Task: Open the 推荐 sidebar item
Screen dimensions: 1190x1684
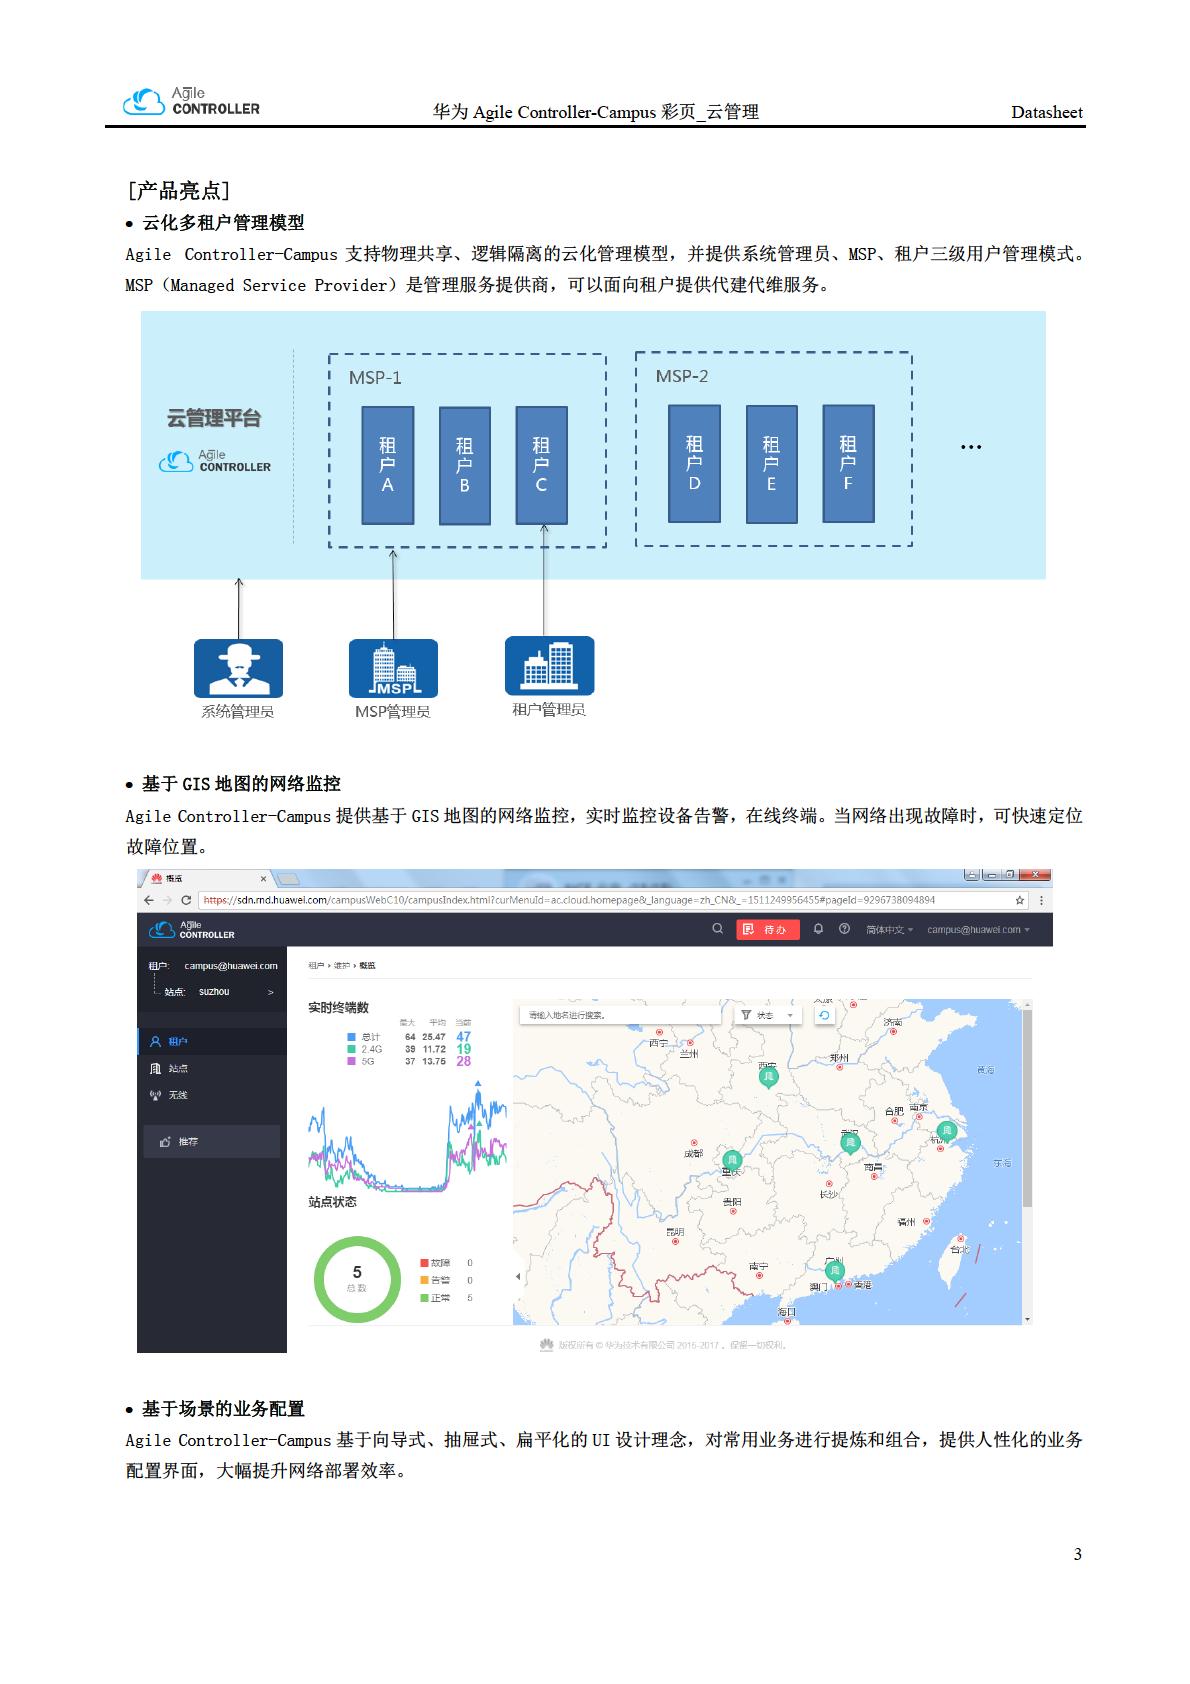Action: tap(212, 1142)
